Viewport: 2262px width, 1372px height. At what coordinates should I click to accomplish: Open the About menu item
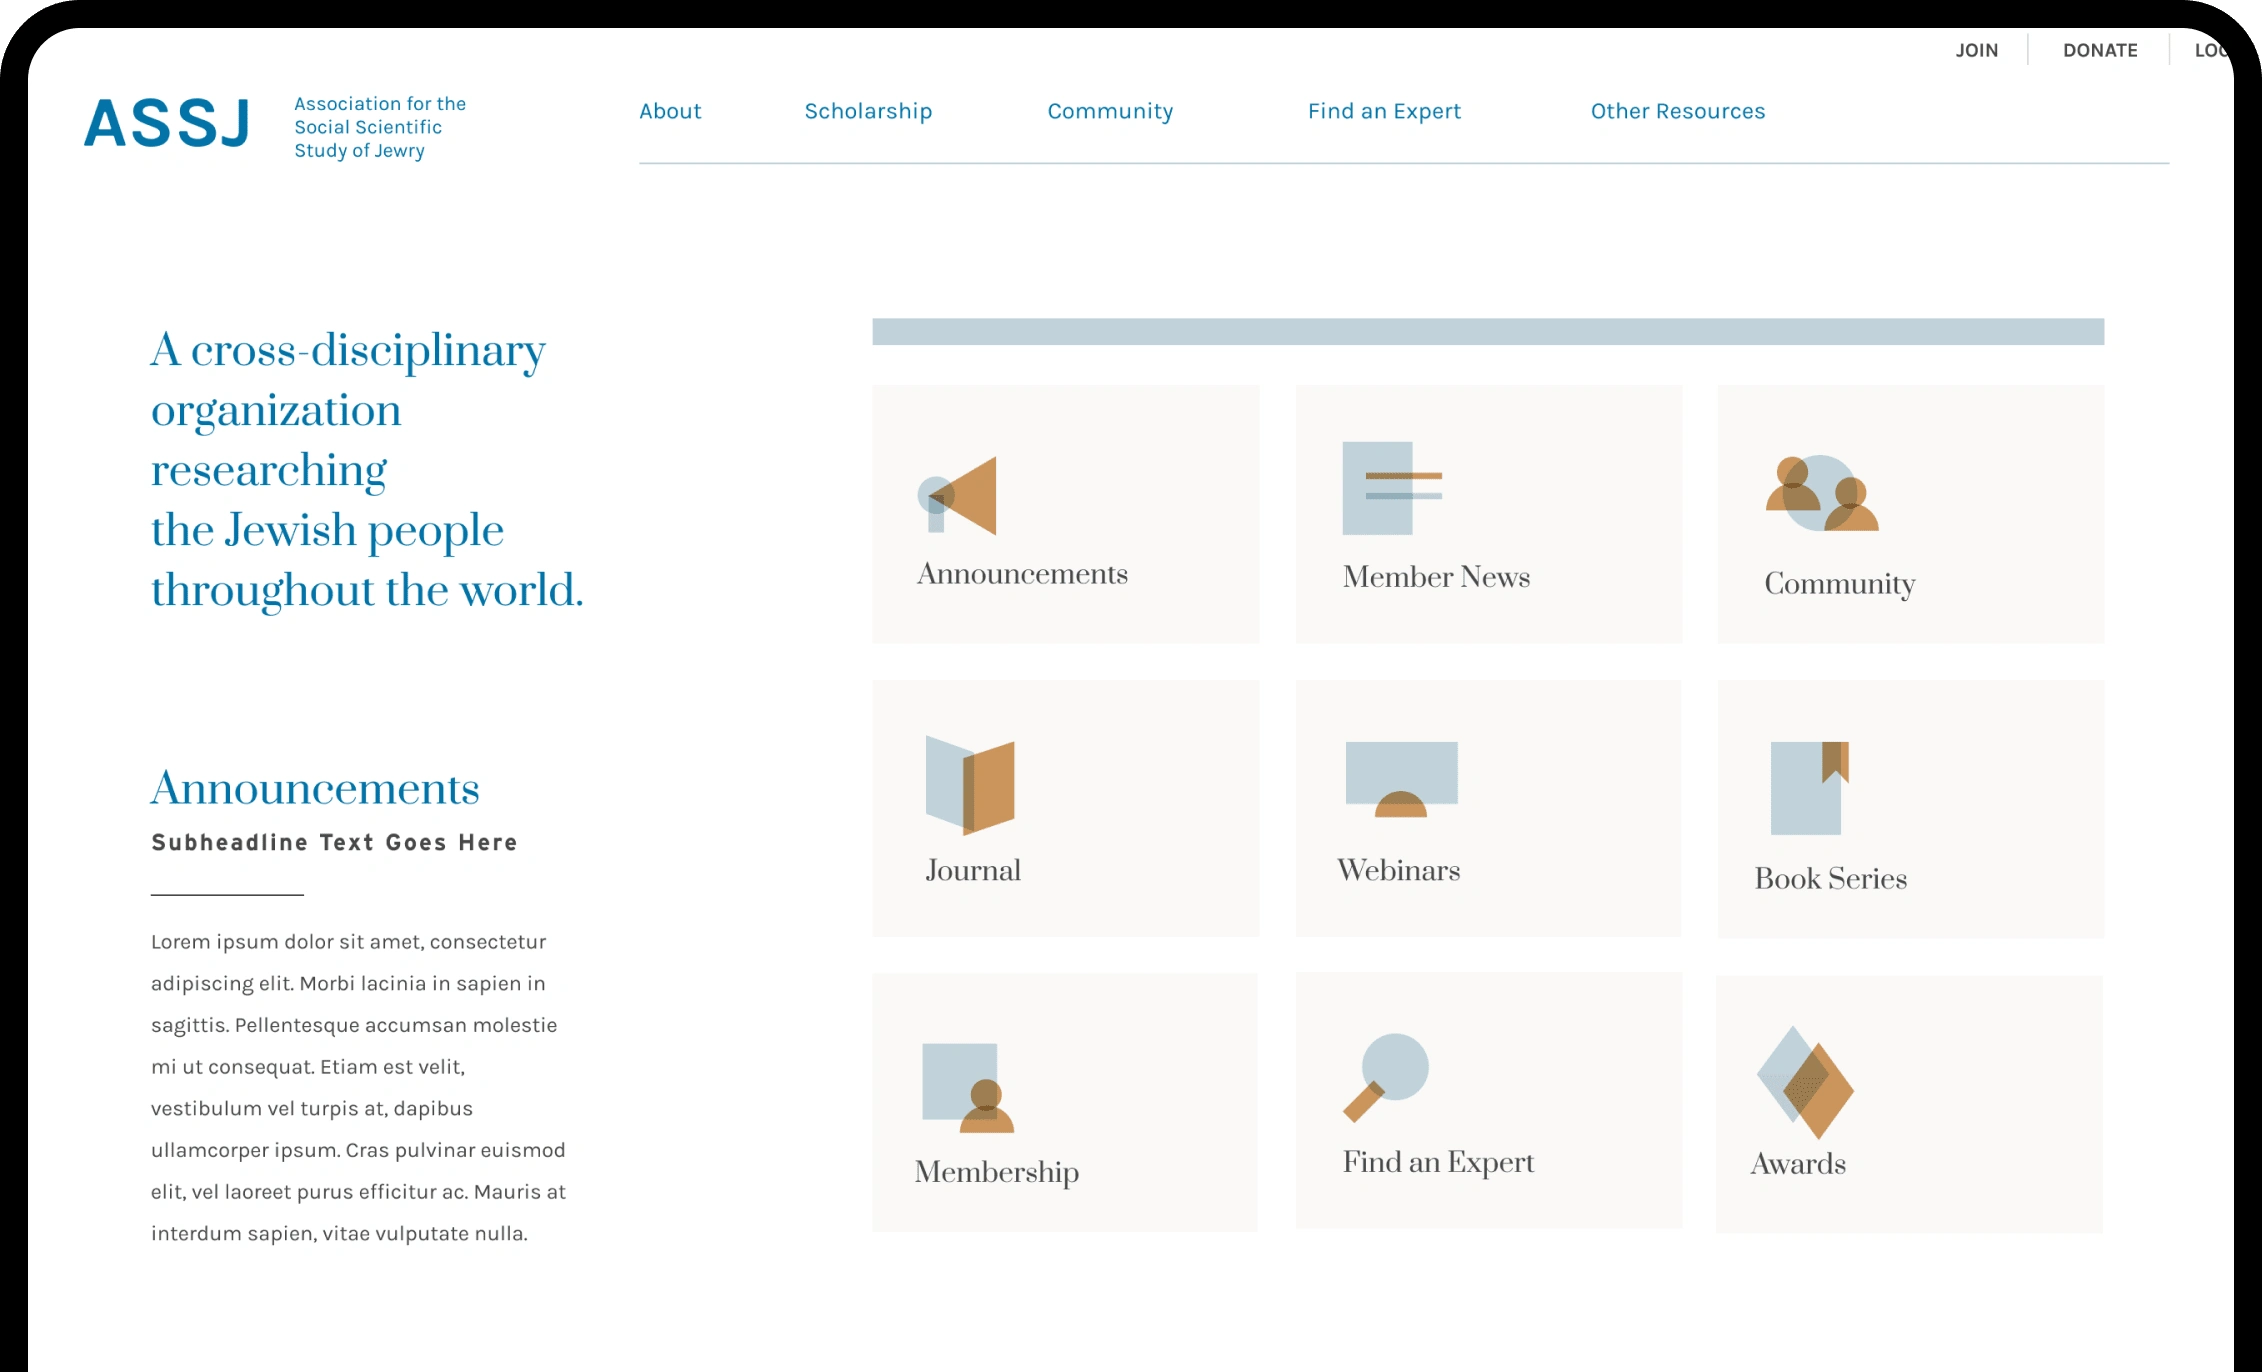point(670,111)
